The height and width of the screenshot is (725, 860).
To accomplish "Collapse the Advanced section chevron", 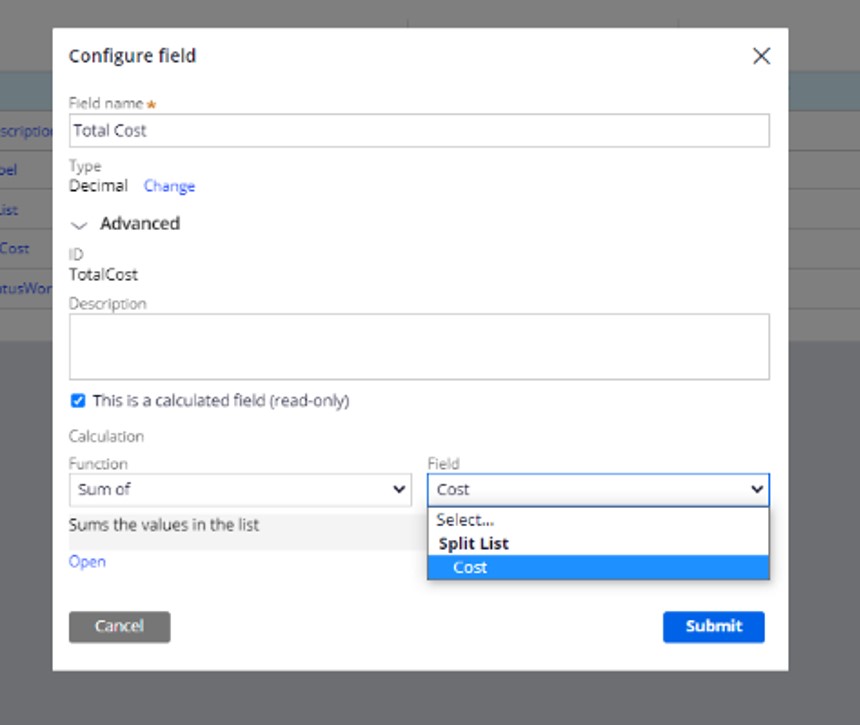I will (x=81, y=224).
